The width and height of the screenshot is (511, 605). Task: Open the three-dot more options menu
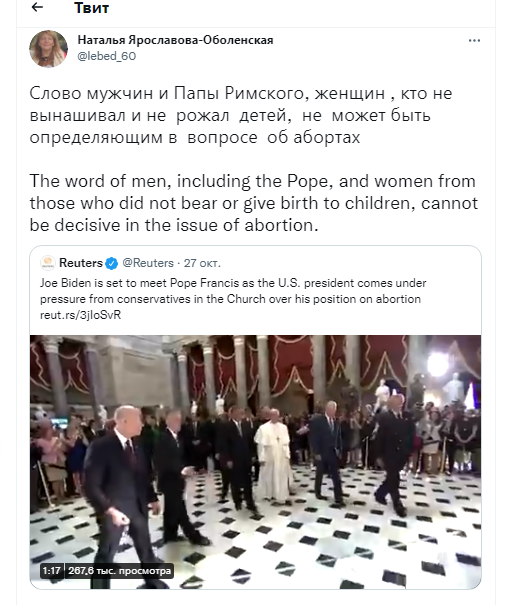474,41
